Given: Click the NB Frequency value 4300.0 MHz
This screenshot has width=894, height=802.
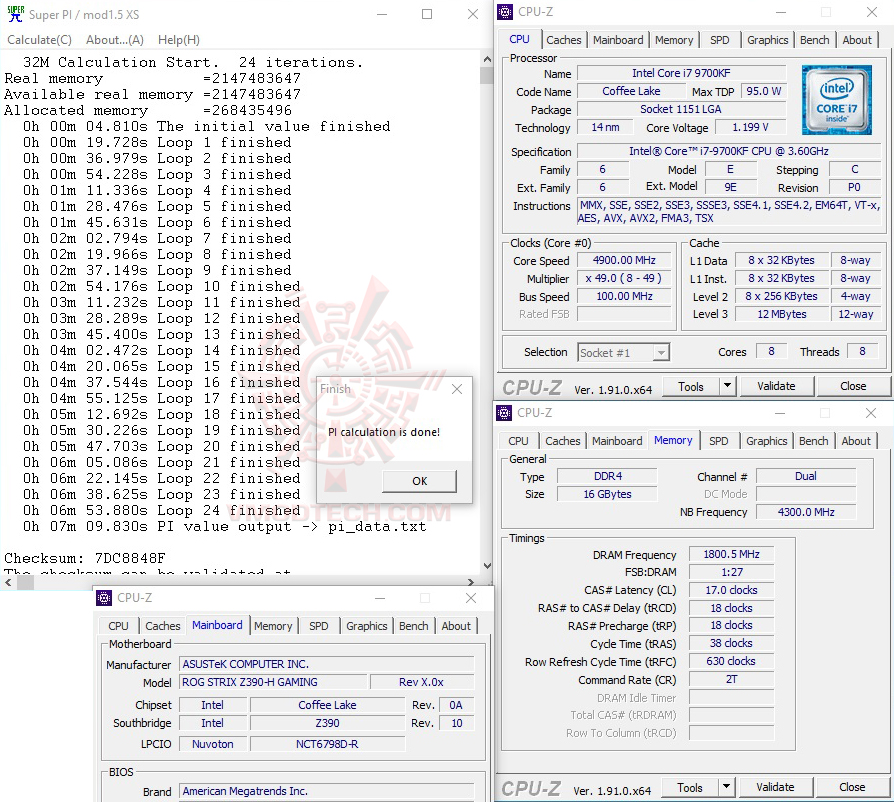Looking at the screenshot, I should click(x=806, y=512).
